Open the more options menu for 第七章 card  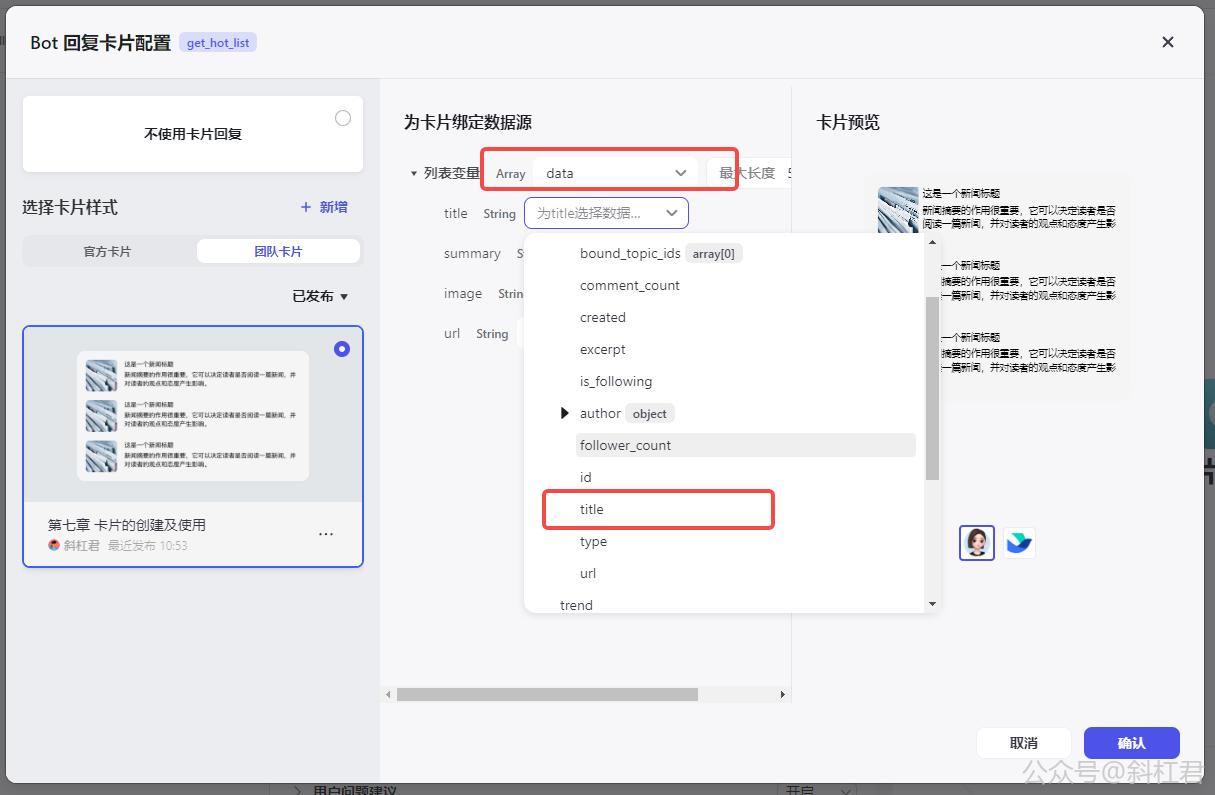point(326,534)
